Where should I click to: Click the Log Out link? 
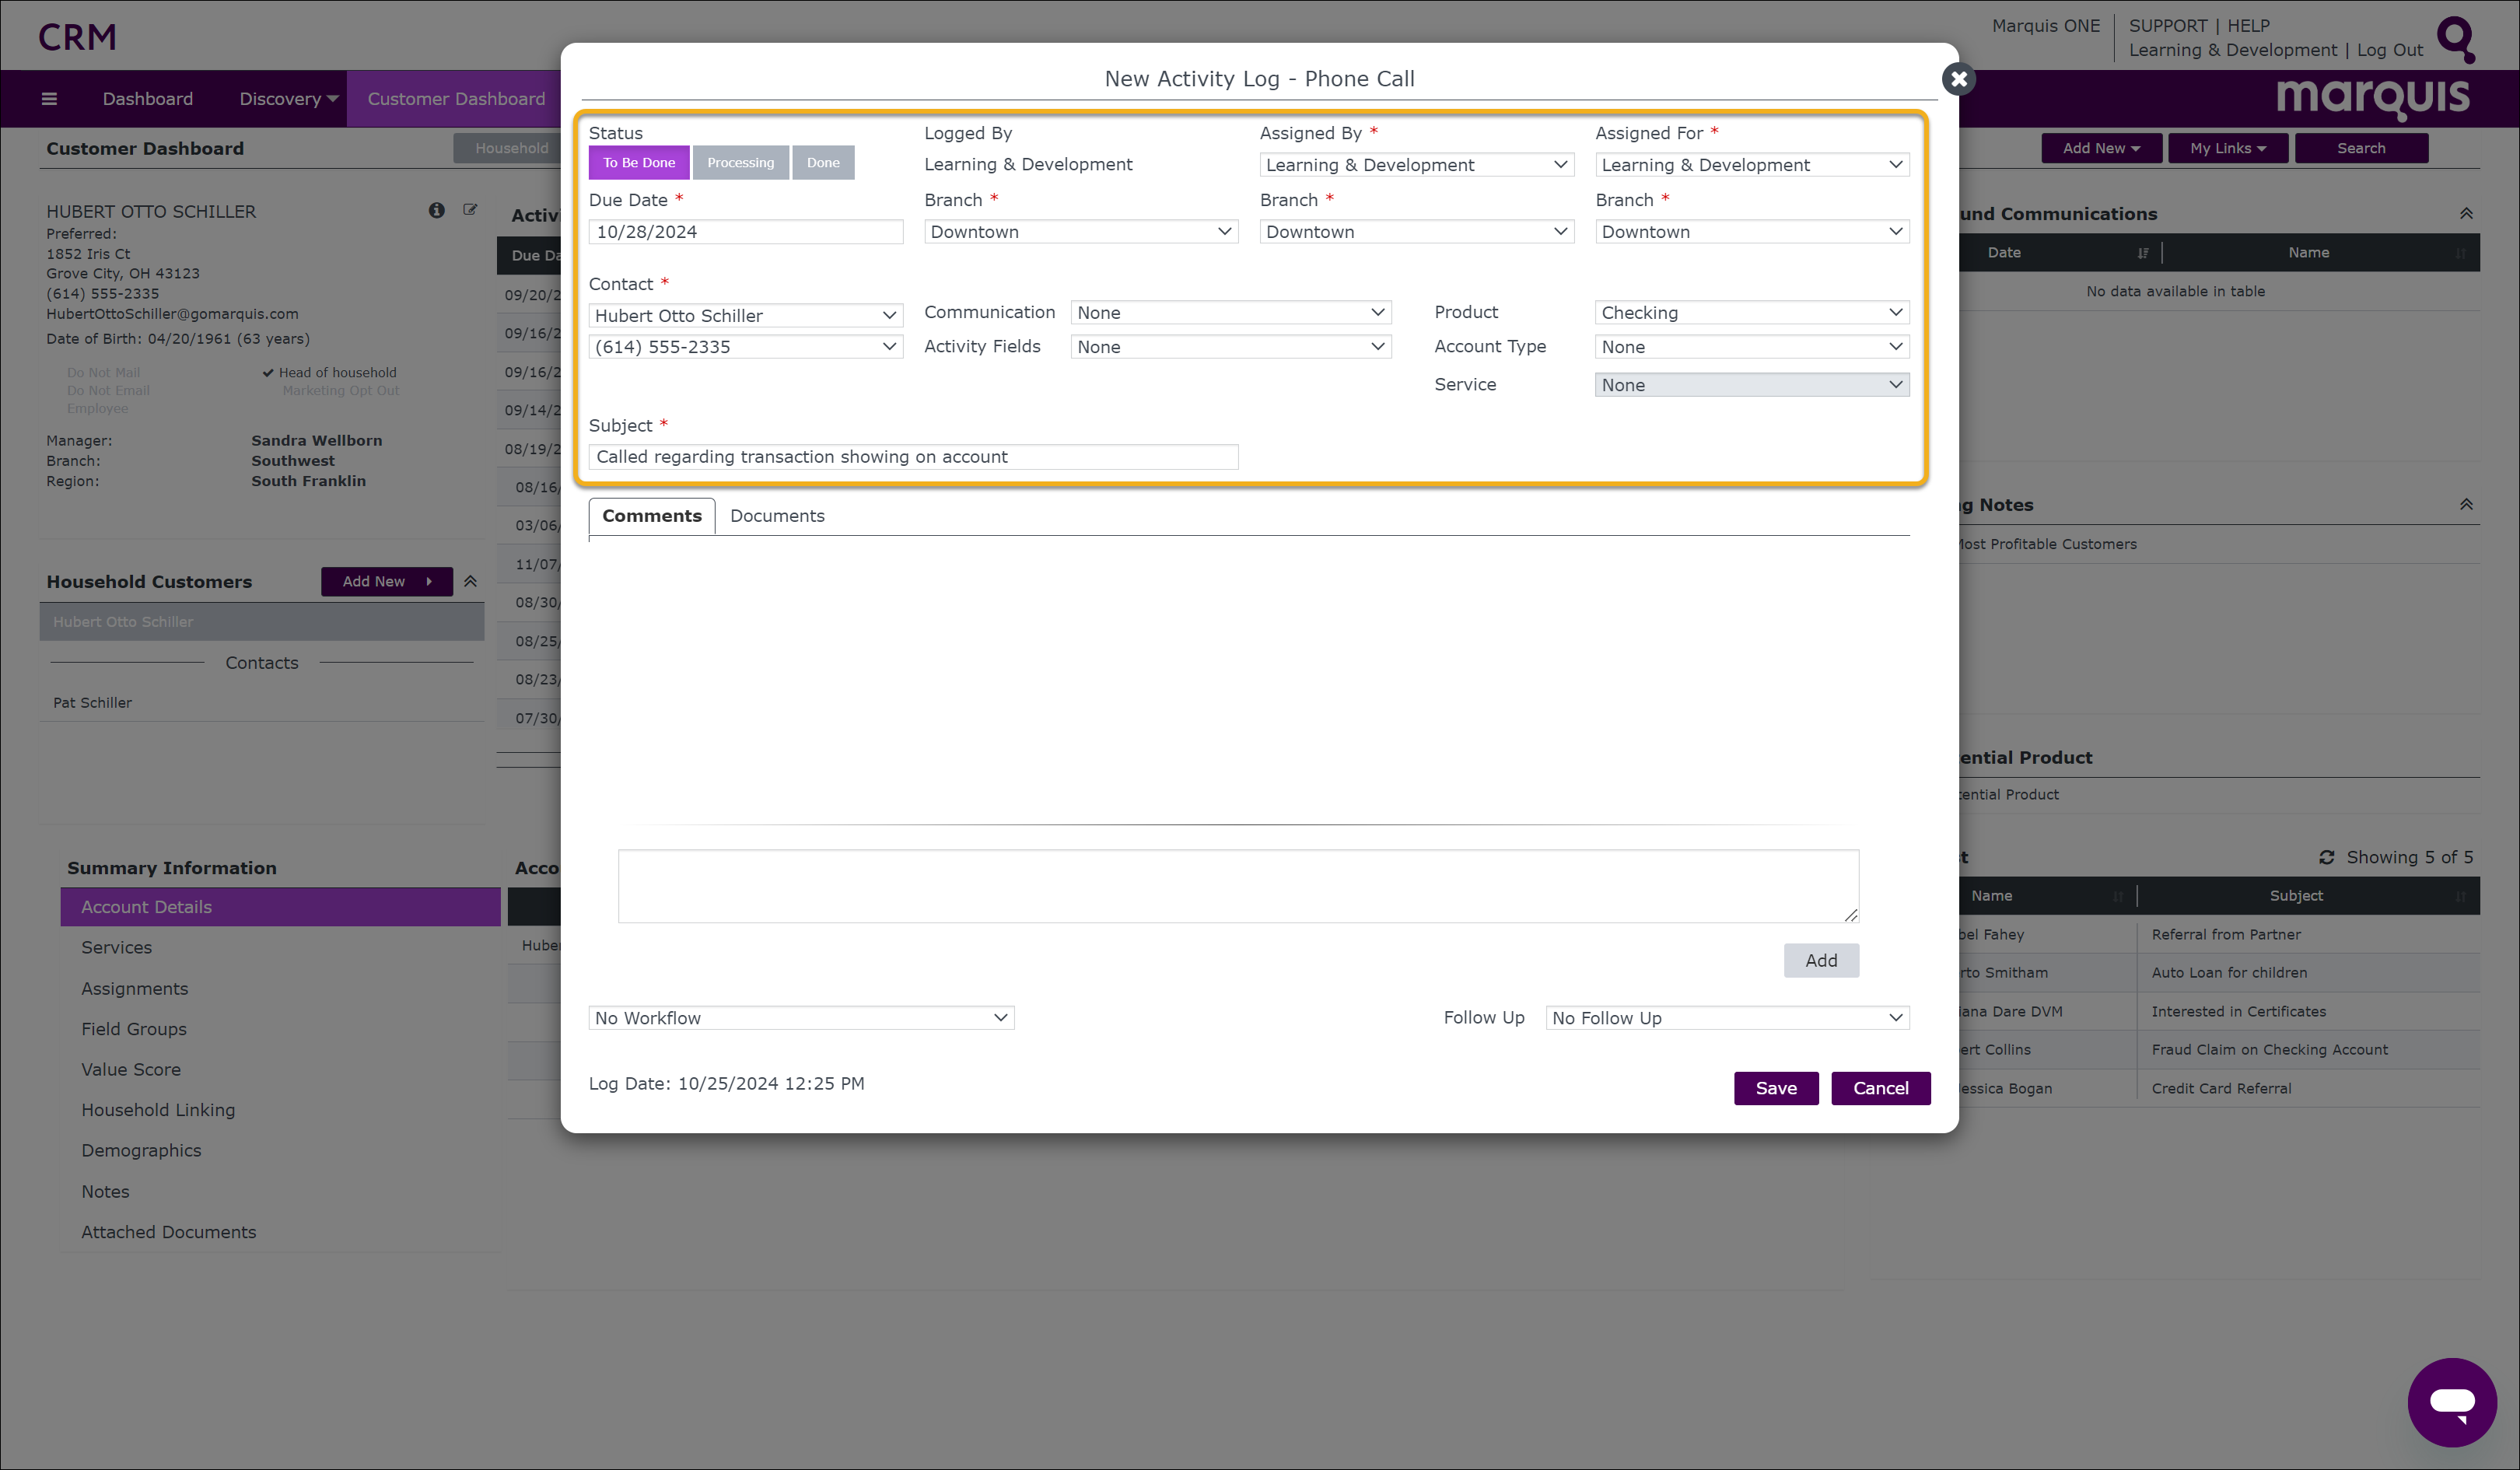point(2389,50)
